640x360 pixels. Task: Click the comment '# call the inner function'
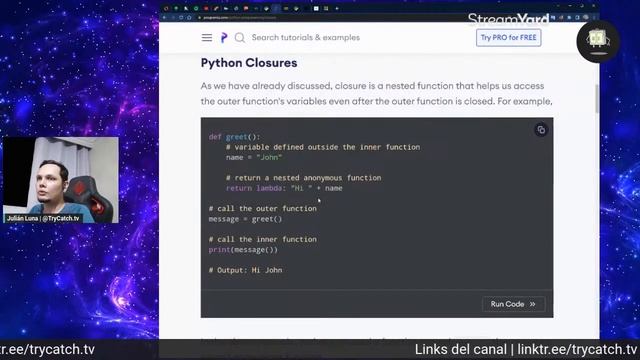pos(262,240)
